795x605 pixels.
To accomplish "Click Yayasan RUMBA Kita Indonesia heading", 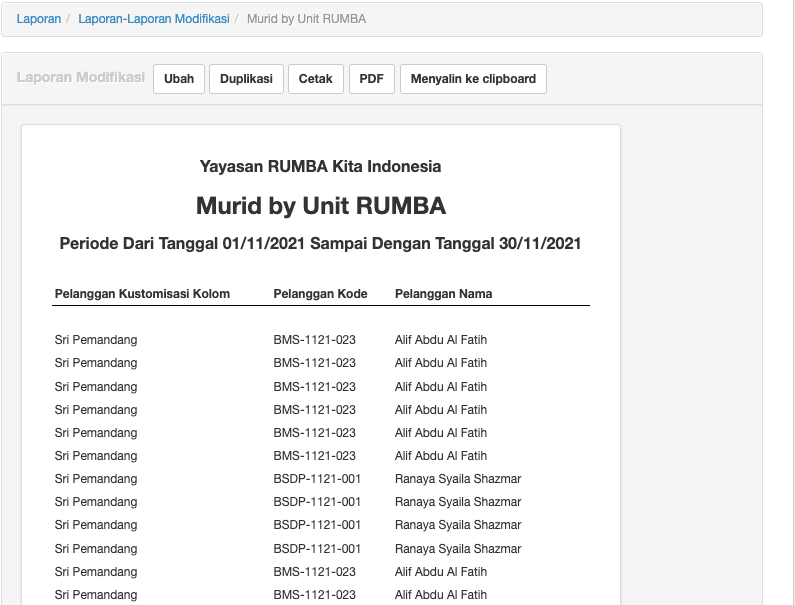I will [x=320, y=166].
